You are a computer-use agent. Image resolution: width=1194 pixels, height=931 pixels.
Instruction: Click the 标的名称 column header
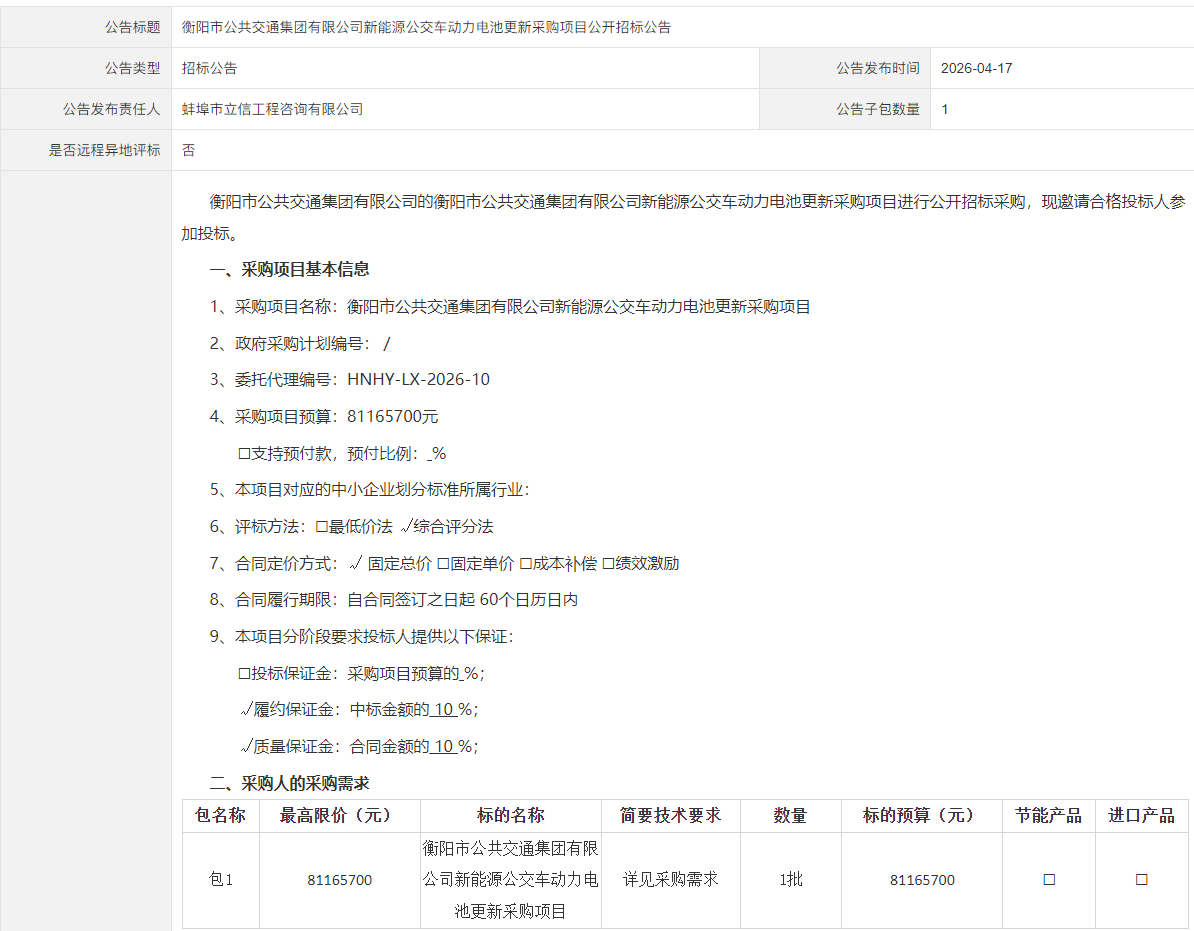(x=508, y=815)
